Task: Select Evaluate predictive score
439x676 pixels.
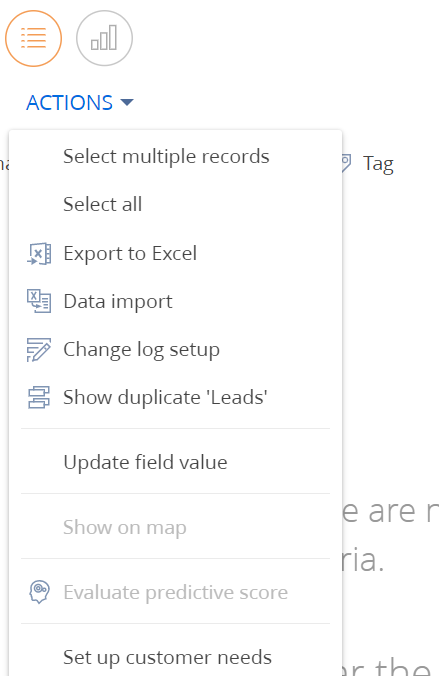Action: coord(176,592)
